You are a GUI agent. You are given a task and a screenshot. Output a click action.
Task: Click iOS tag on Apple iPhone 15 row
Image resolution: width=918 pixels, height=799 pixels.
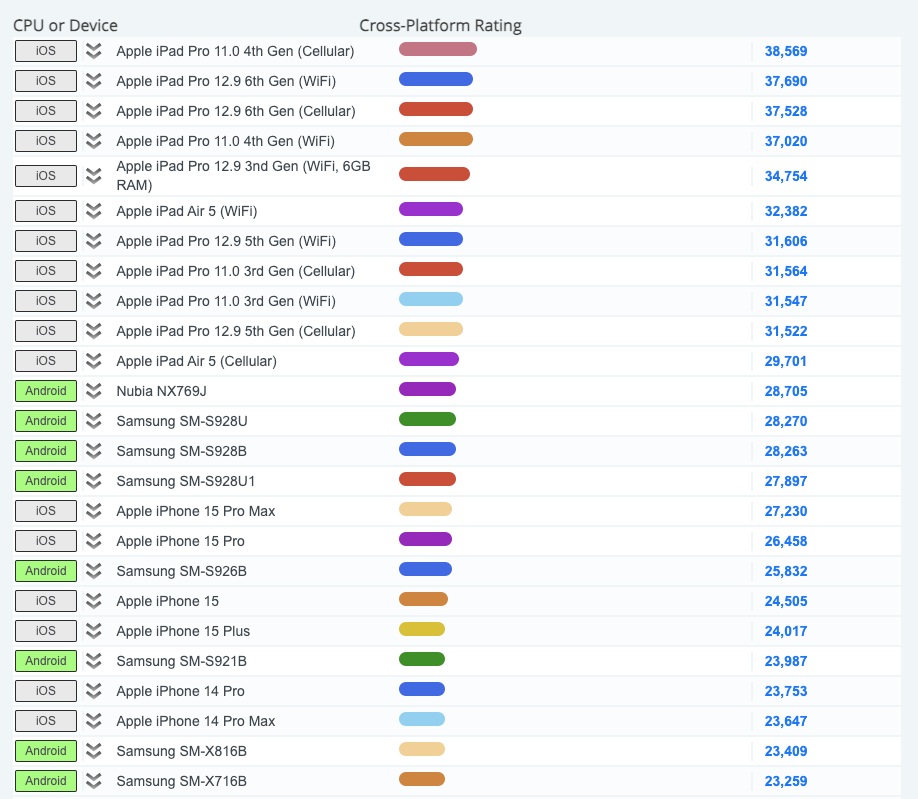[46, 601]
